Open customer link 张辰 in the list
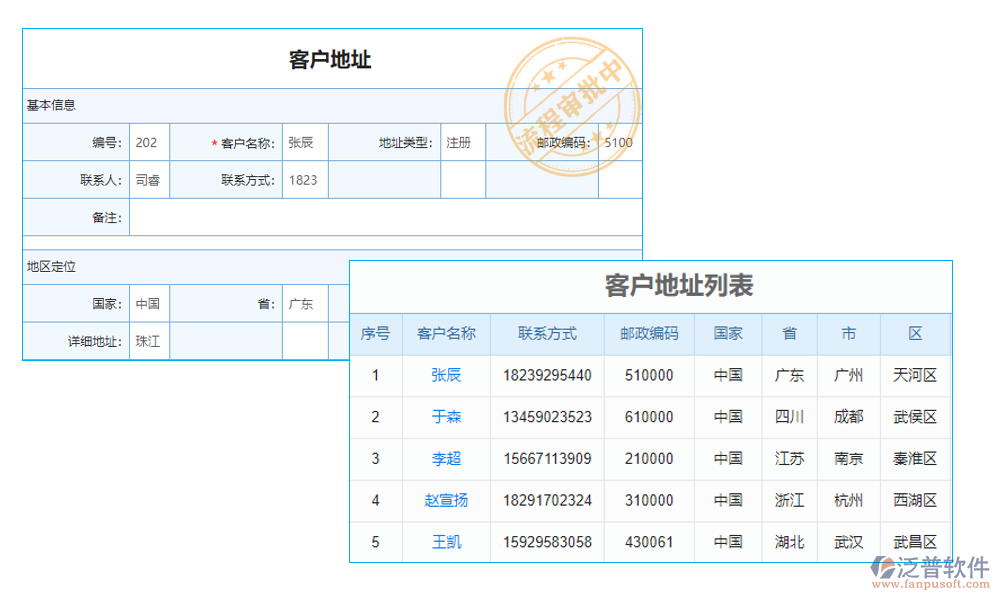 coord(446,375)
